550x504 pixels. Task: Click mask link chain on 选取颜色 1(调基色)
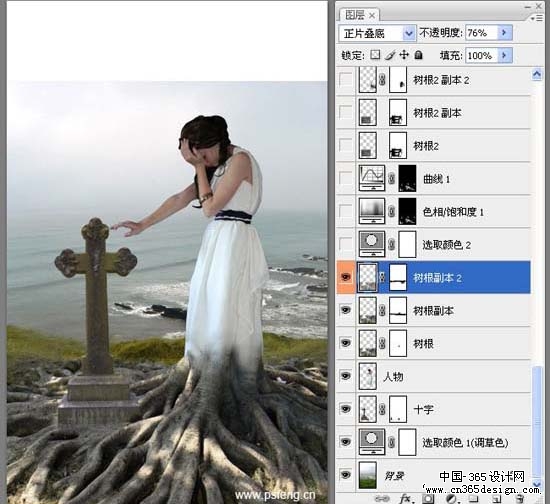[x=391, y=442]
